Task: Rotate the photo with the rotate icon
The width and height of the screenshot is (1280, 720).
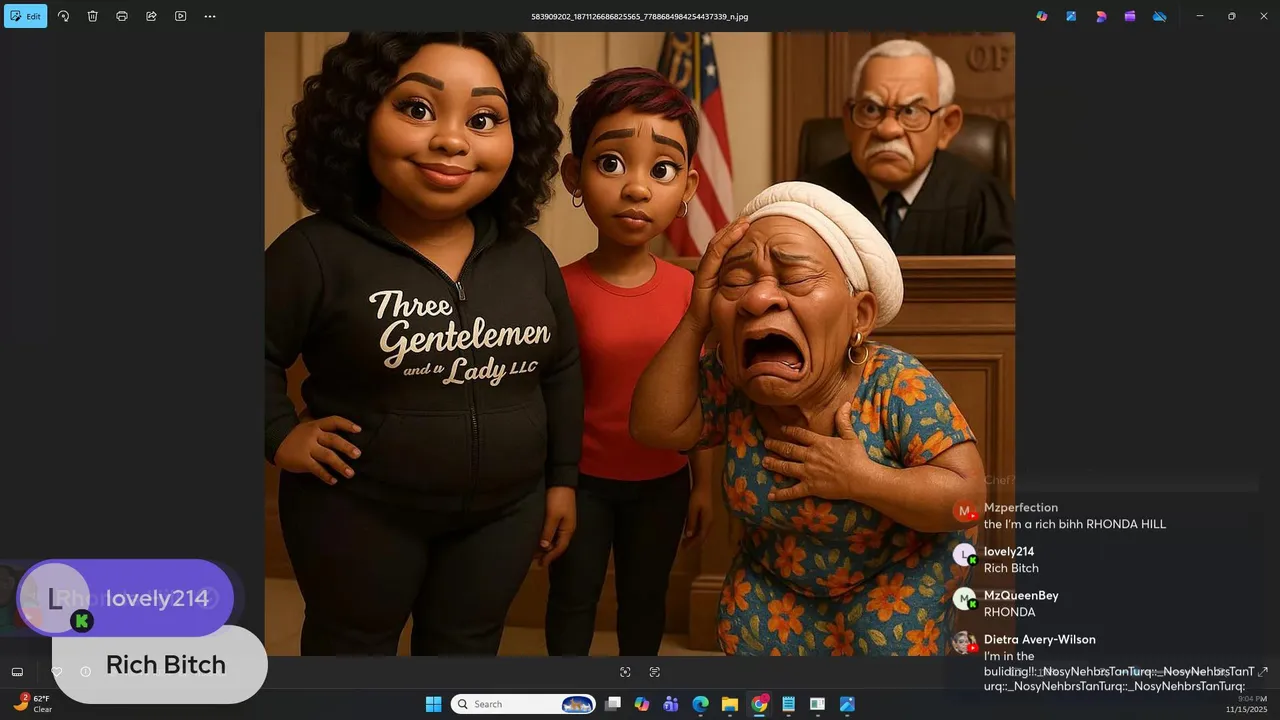Action: [x=63, y=16]
